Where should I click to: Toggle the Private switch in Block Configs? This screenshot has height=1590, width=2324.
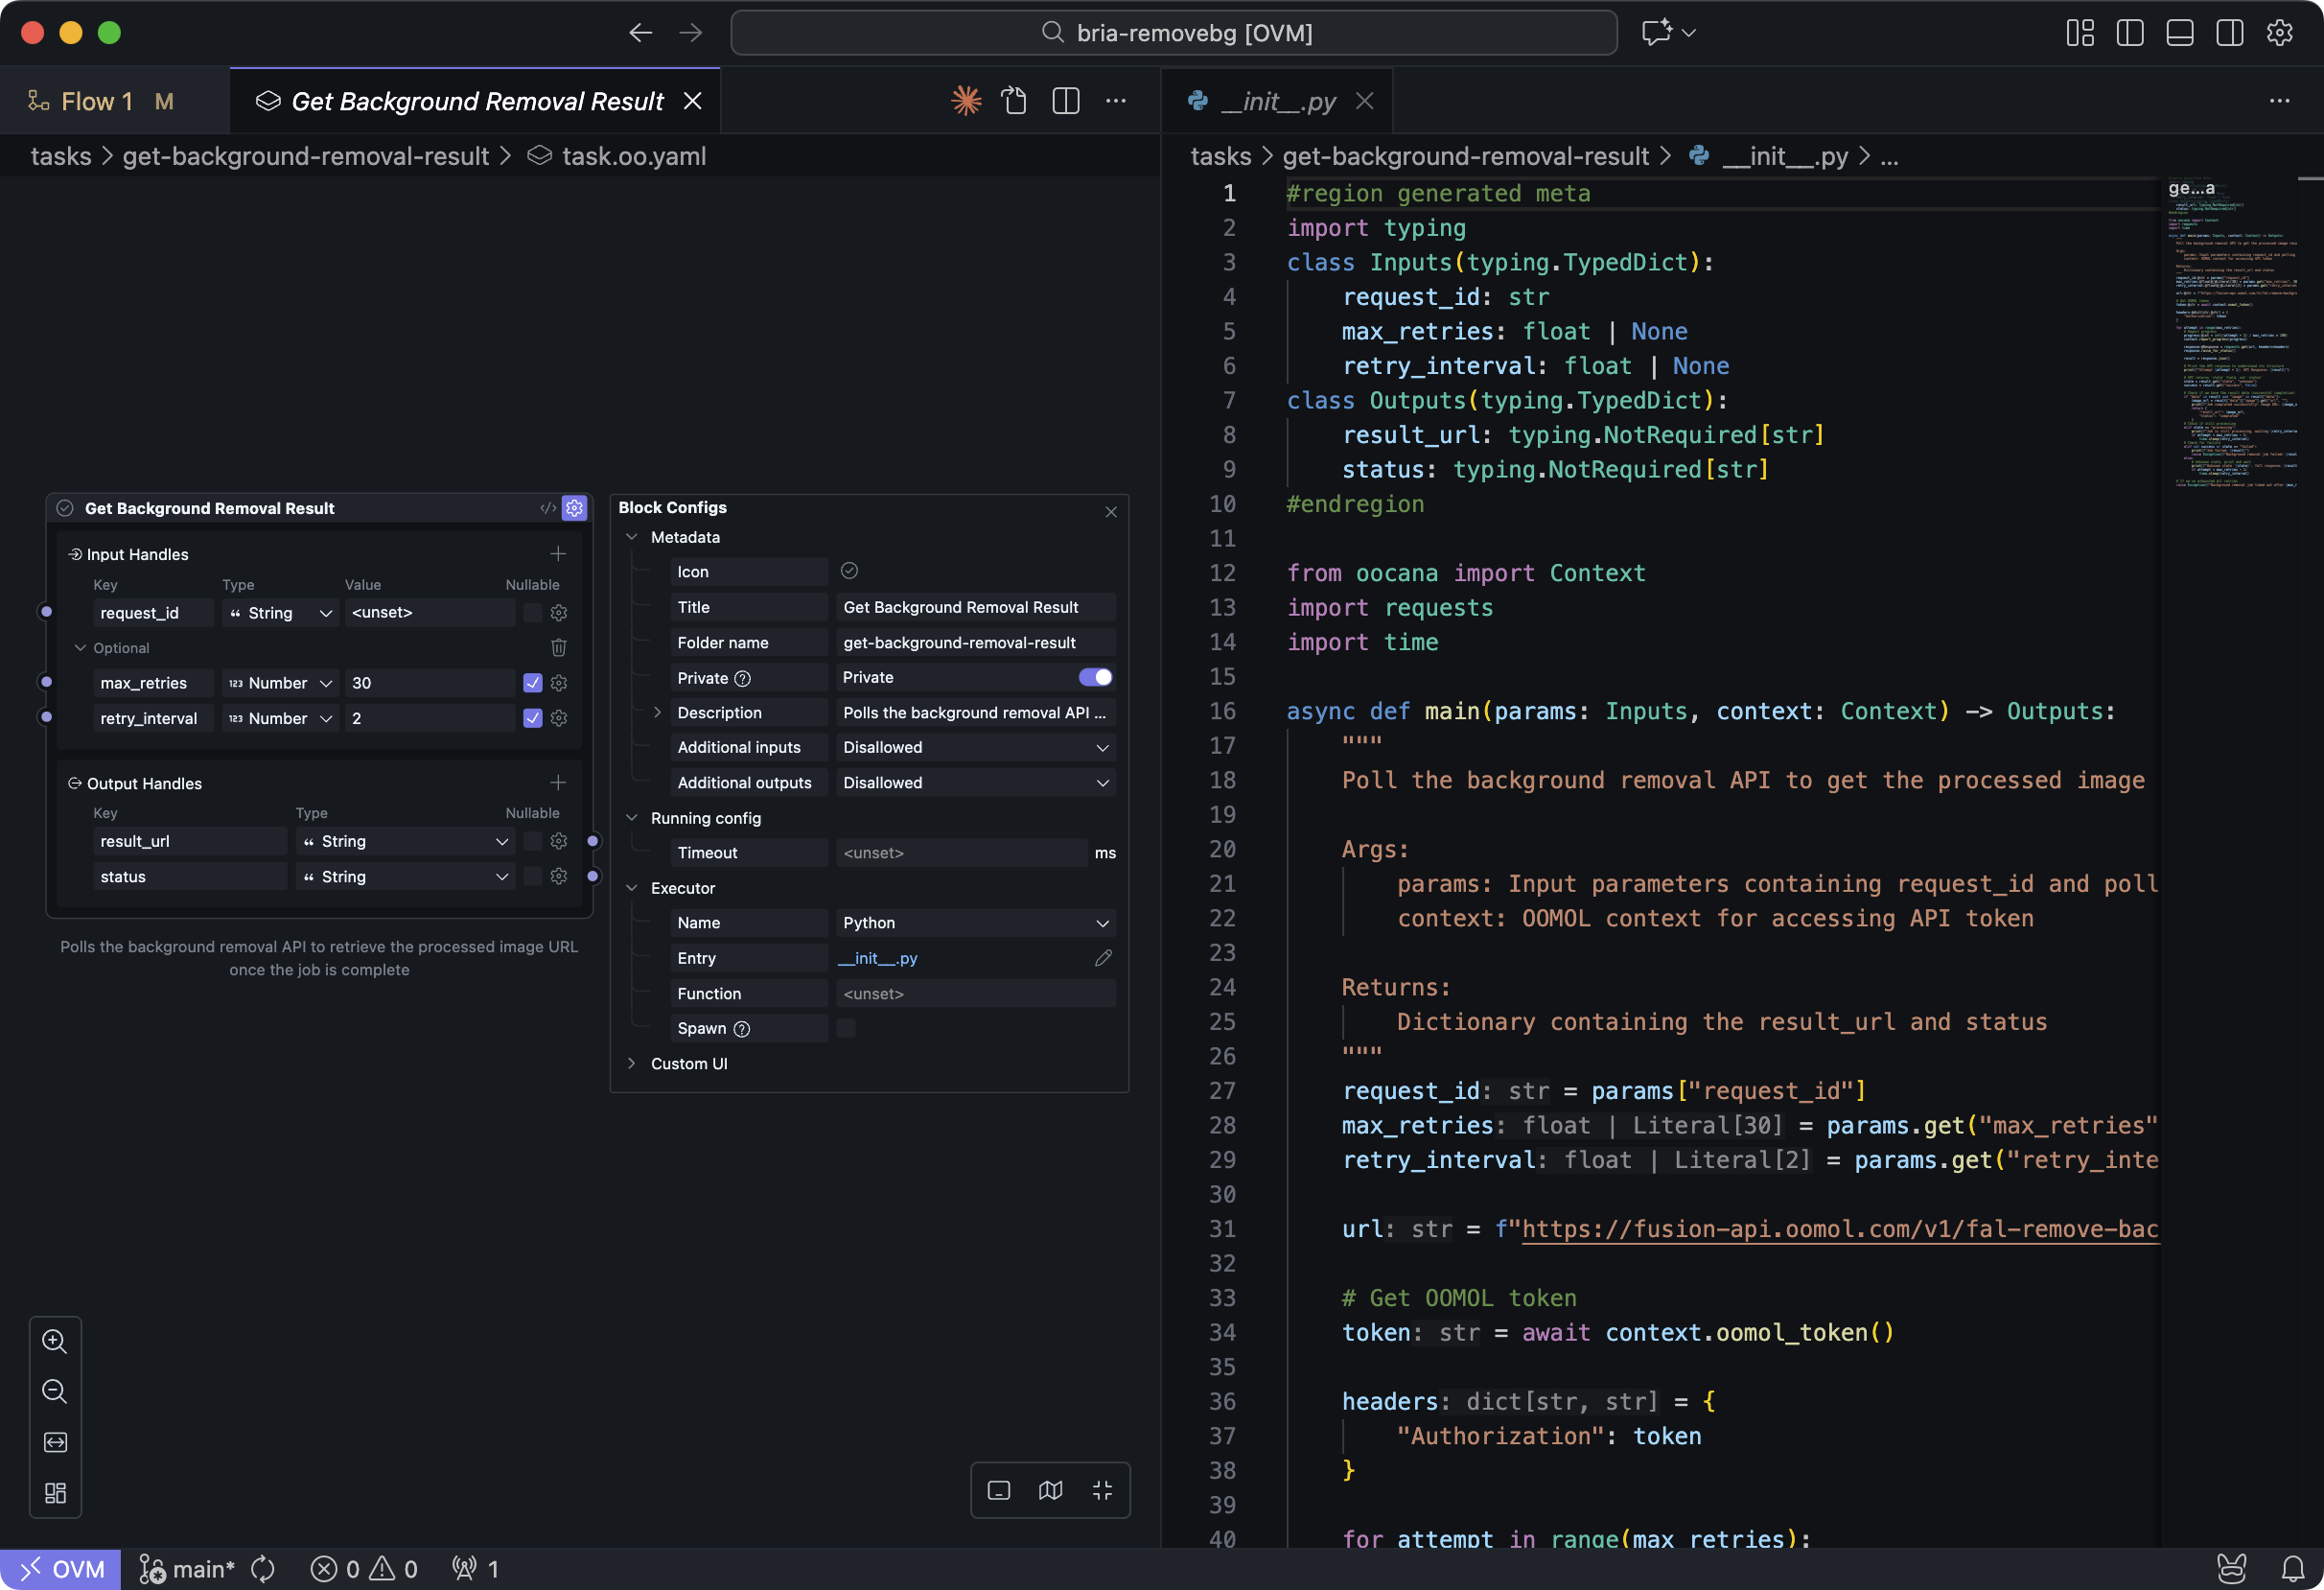[1095, 677]
